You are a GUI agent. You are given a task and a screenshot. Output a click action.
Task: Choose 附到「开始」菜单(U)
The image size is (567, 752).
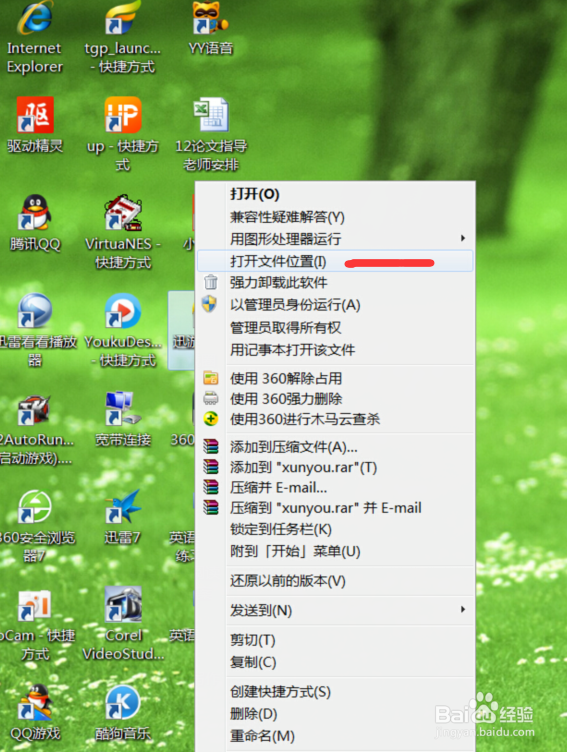tap(335, 551)
